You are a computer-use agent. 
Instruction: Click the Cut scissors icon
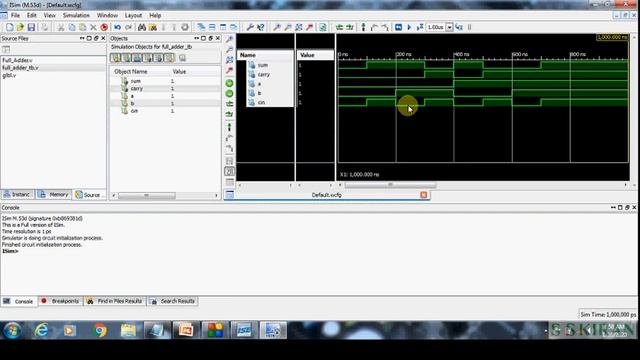[x=61, y=27]
